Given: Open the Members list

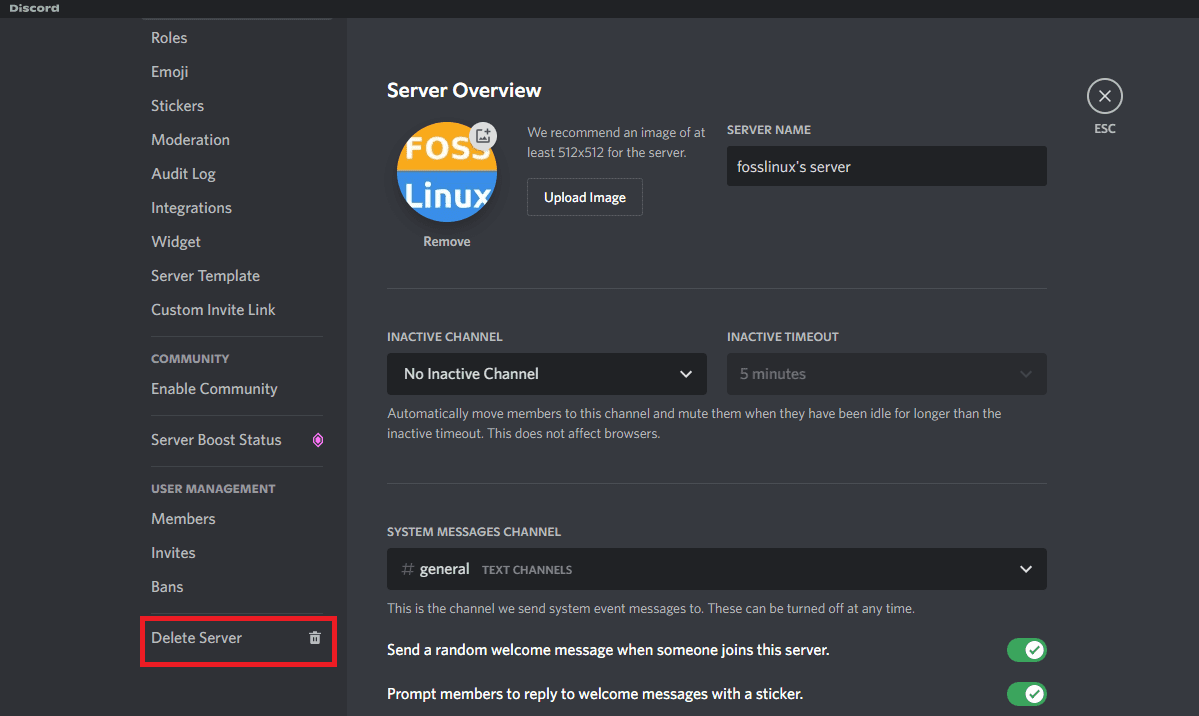Looking at the screenshot, I should (184, 519).
